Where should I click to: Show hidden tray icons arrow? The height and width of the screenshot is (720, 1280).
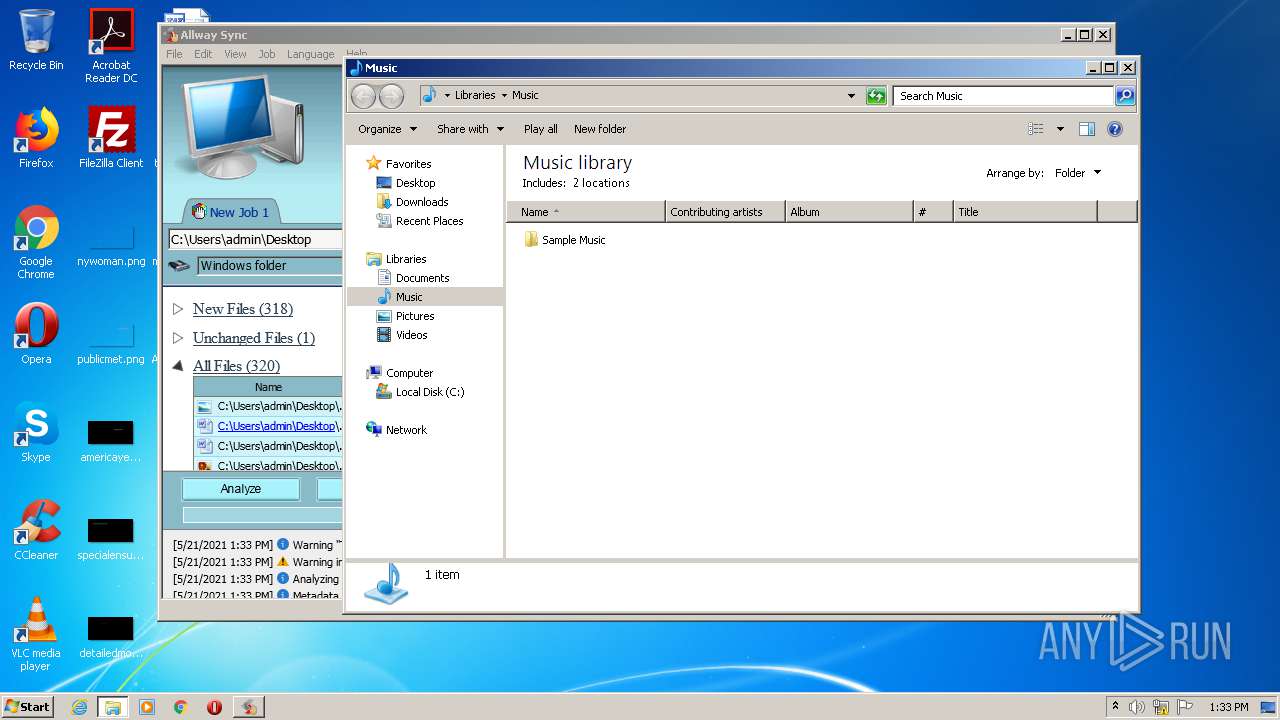tap(1115, 707)
